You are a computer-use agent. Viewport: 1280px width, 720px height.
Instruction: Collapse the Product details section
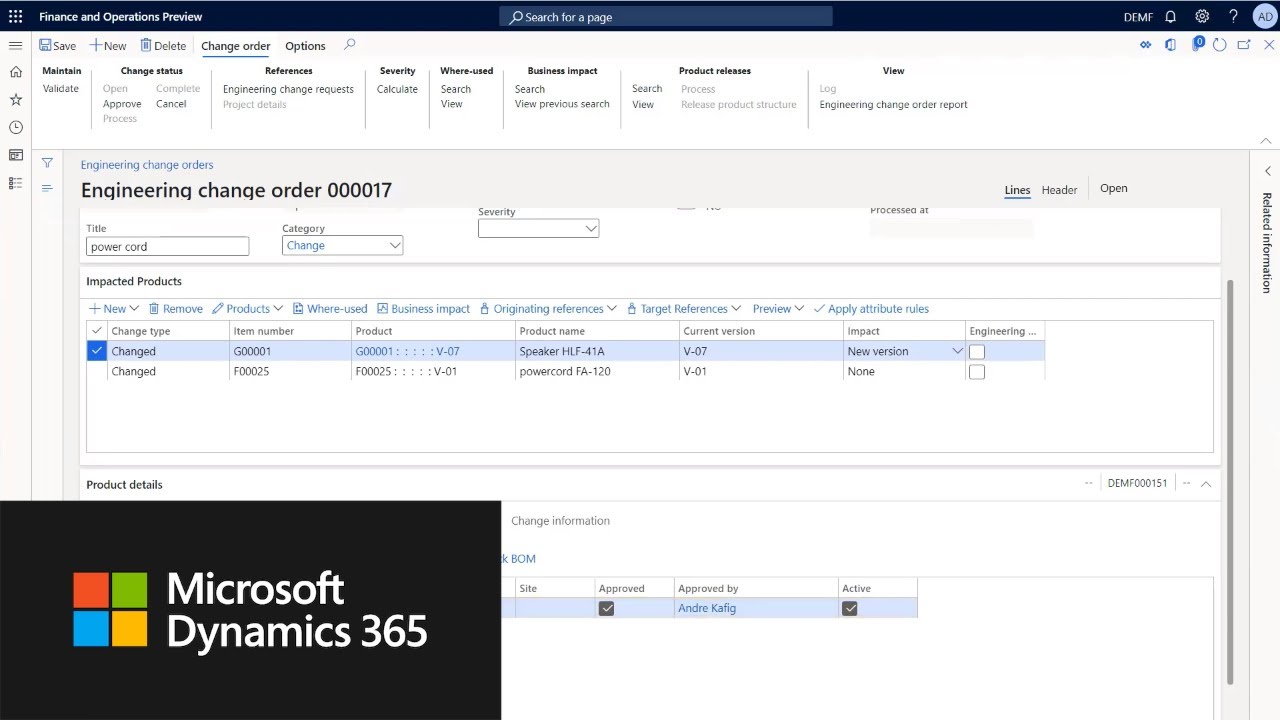coord(1206,484)
